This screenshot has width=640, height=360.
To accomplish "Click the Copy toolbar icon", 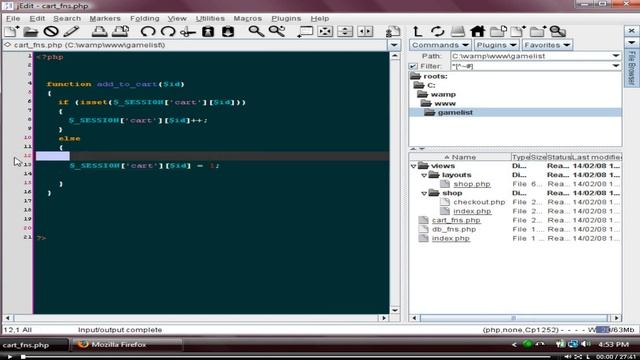I will pos(208,31).
